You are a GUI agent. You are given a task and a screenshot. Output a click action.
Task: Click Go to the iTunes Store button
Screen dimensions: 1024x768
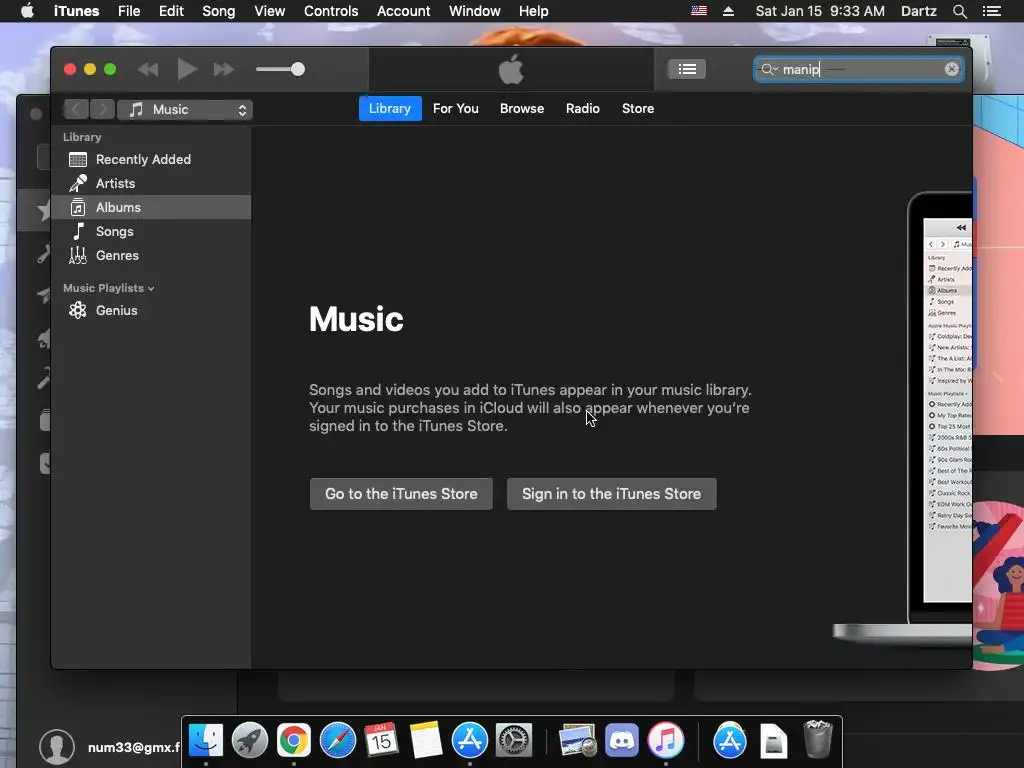point(401,494)
